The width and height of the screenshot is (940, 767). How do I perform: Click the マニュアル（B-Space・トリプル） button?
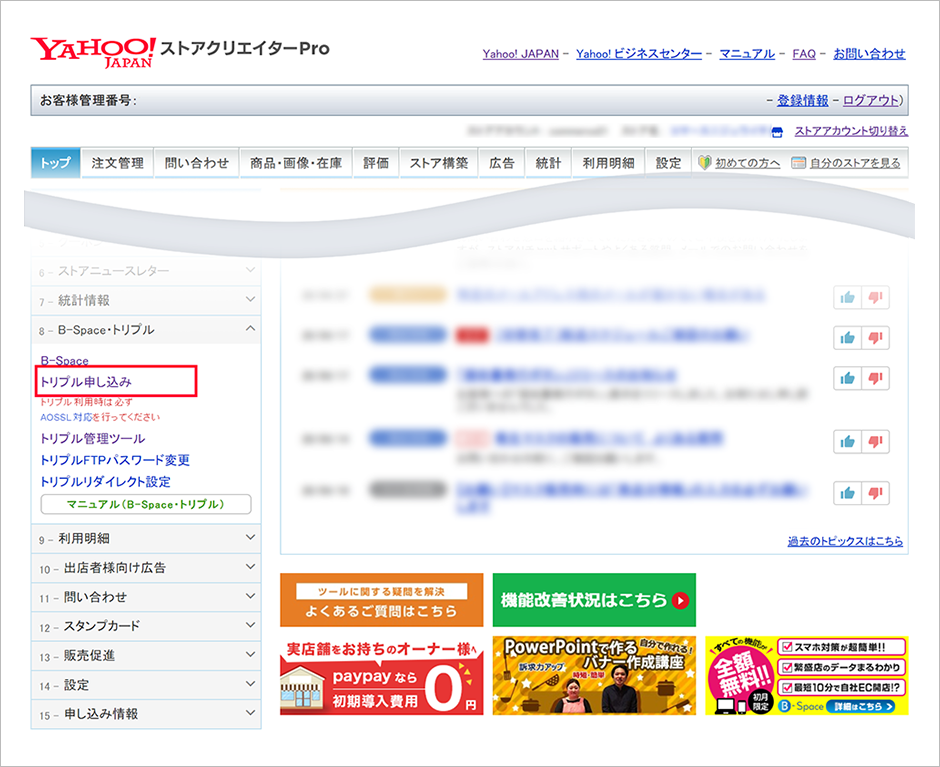point(146,505)
